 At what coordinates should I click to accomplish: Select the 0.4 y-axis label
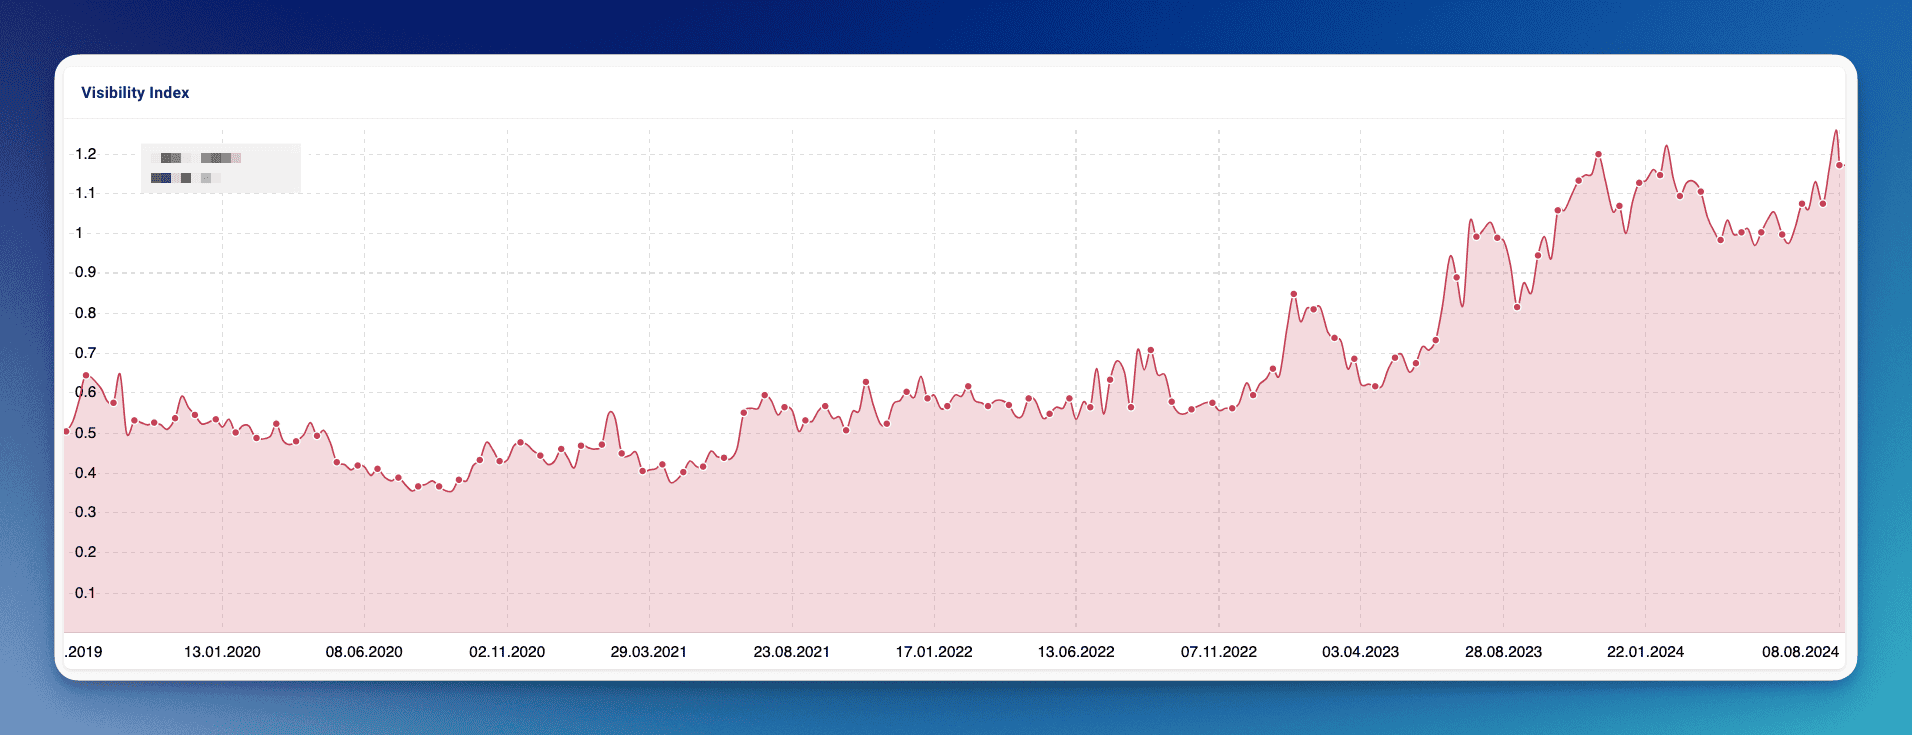[x=86, y=473]
